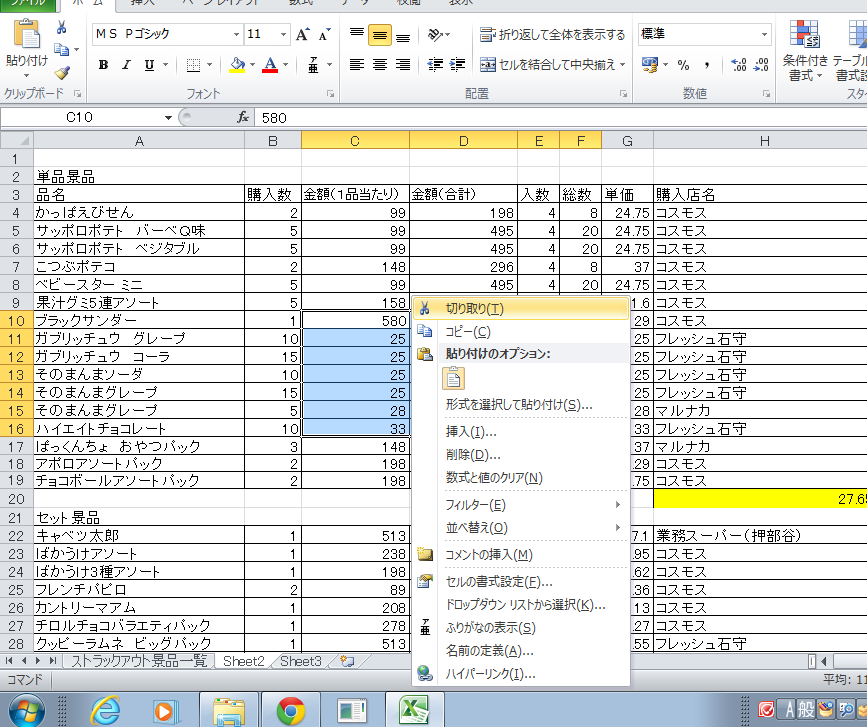Click the cell borders icon

tap(194, 65)
